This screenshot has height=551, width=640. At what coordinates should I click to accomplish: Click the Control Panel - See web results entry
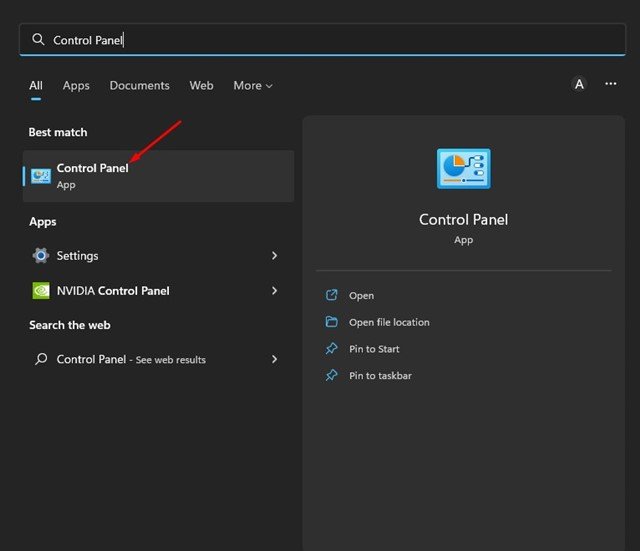[x=157, y=359]
